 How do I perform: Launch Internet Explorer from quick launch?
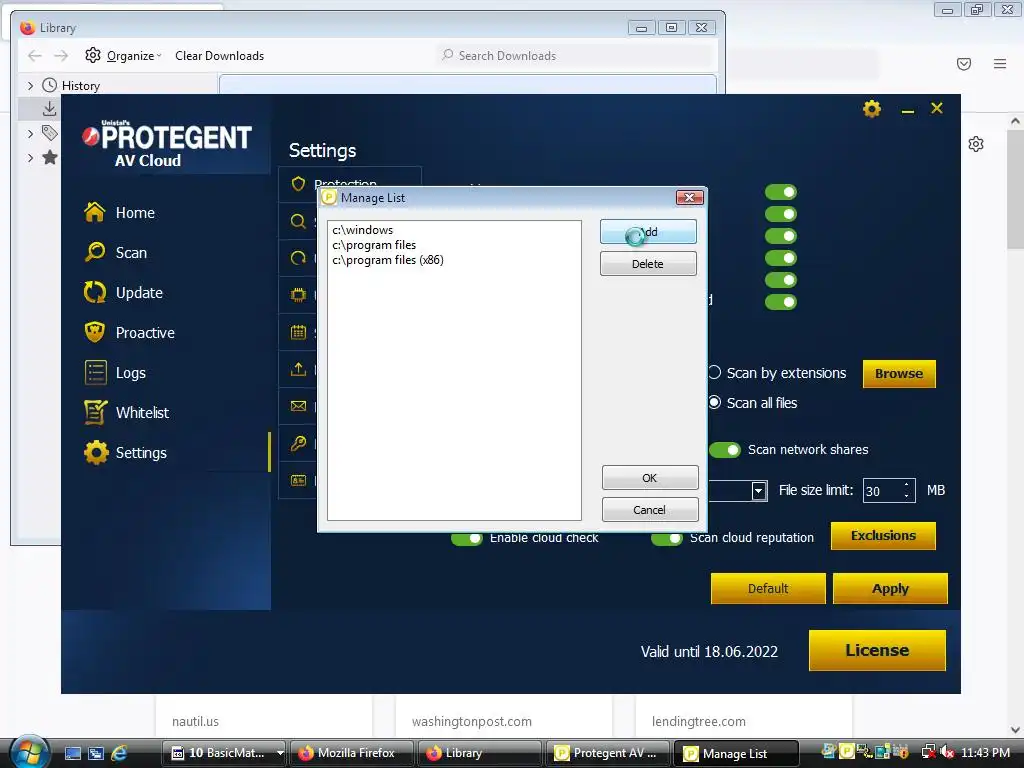120,753
